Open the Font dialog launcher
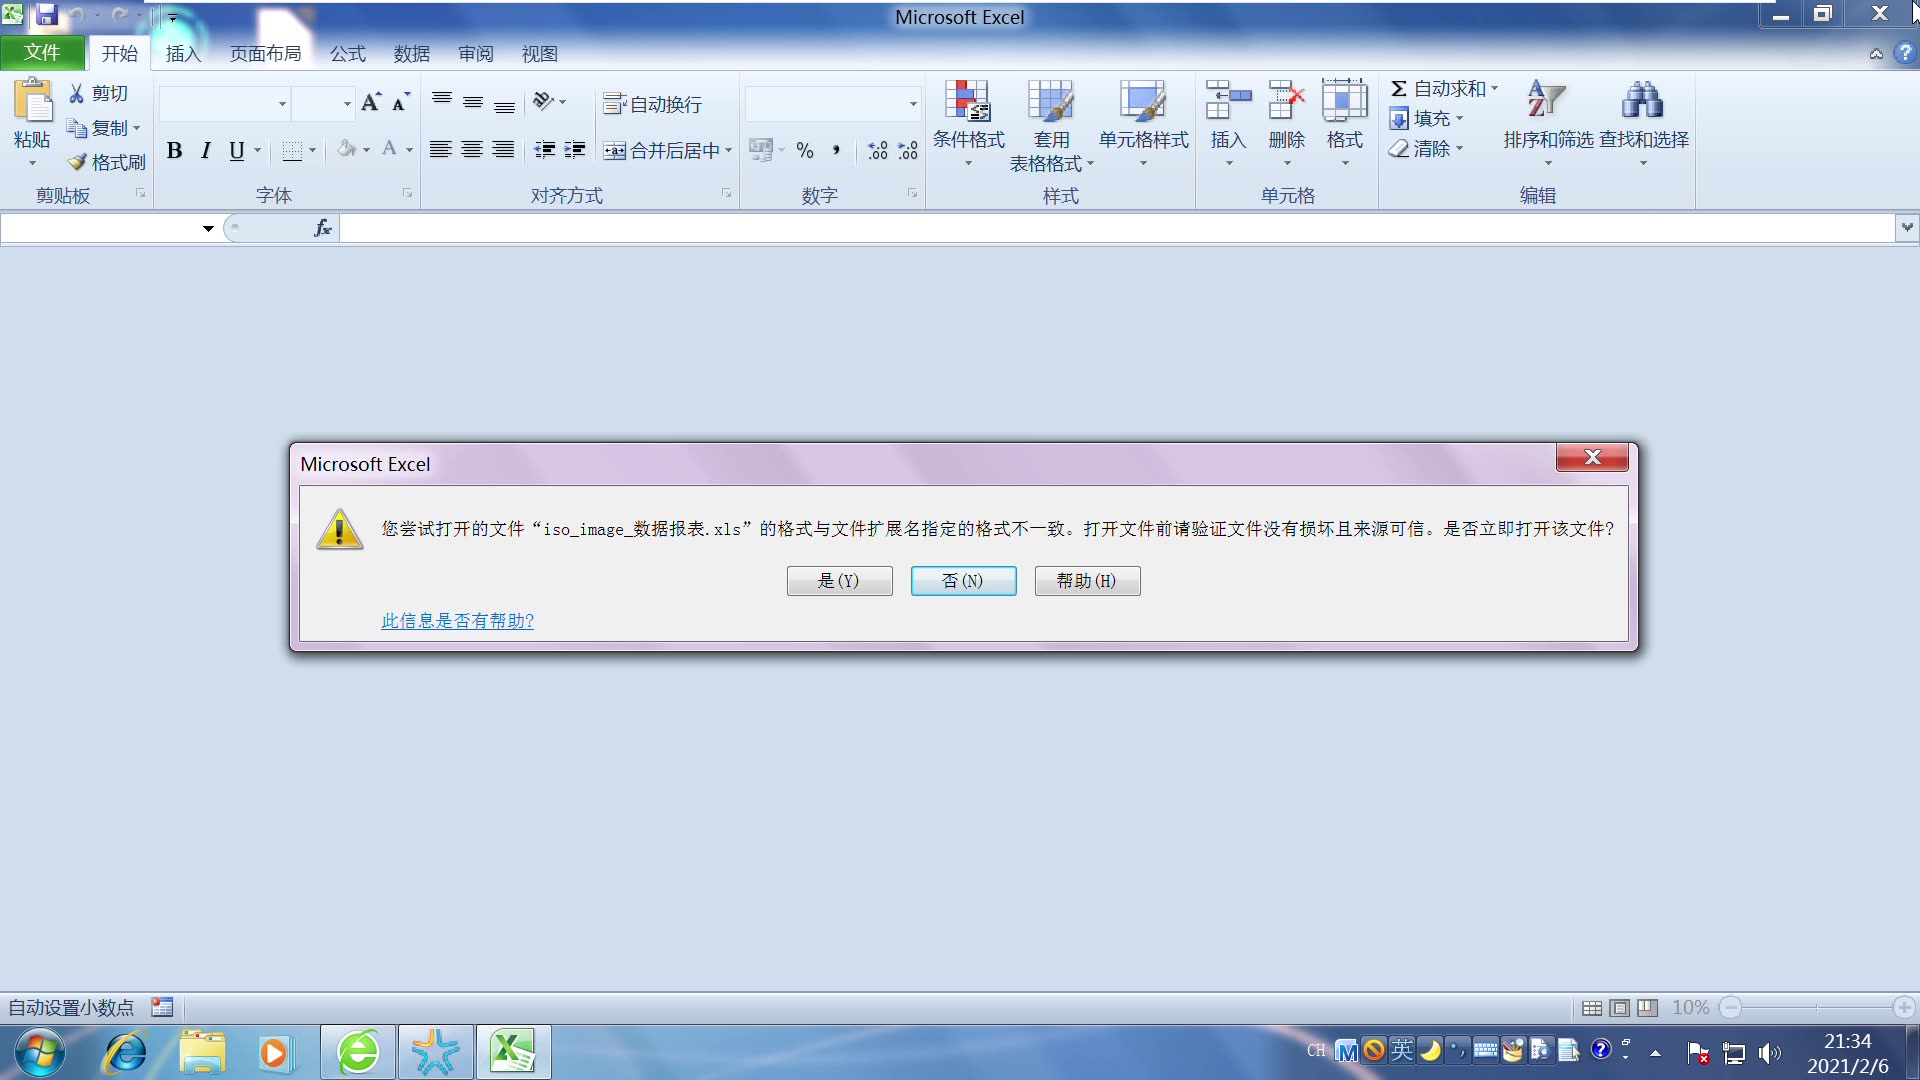 click(x=407, y=194)
